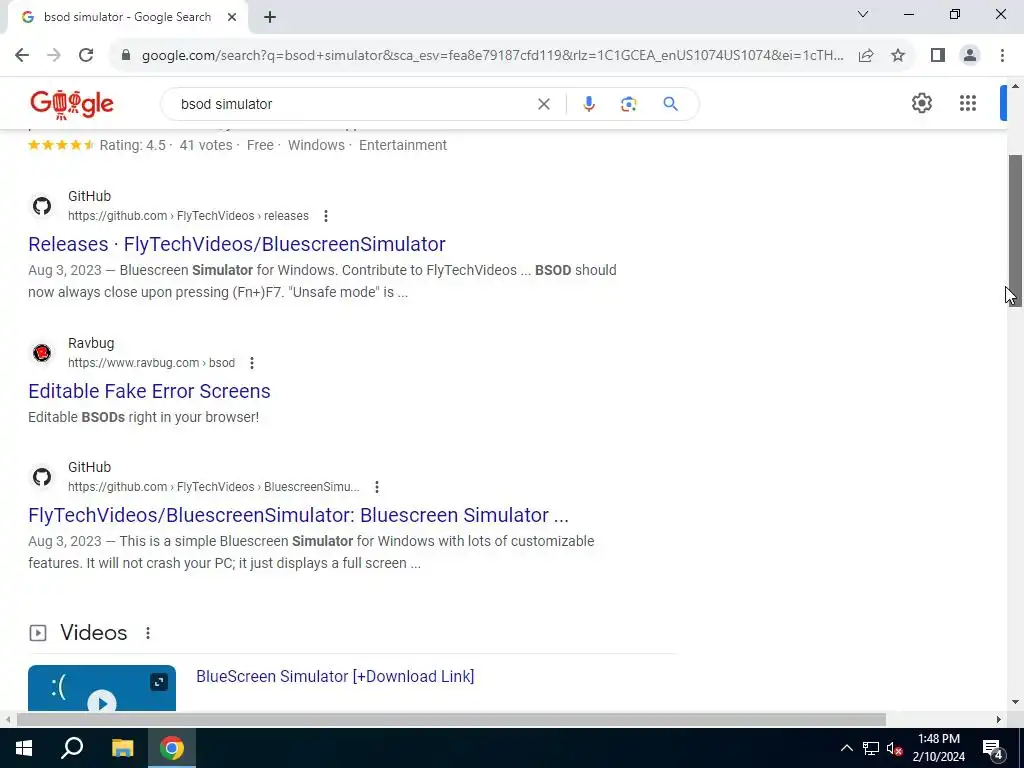The width and height of the screenshot is (1024, 768).
Task: Click the Chrome taskbar icon
Action: [171, 748]
